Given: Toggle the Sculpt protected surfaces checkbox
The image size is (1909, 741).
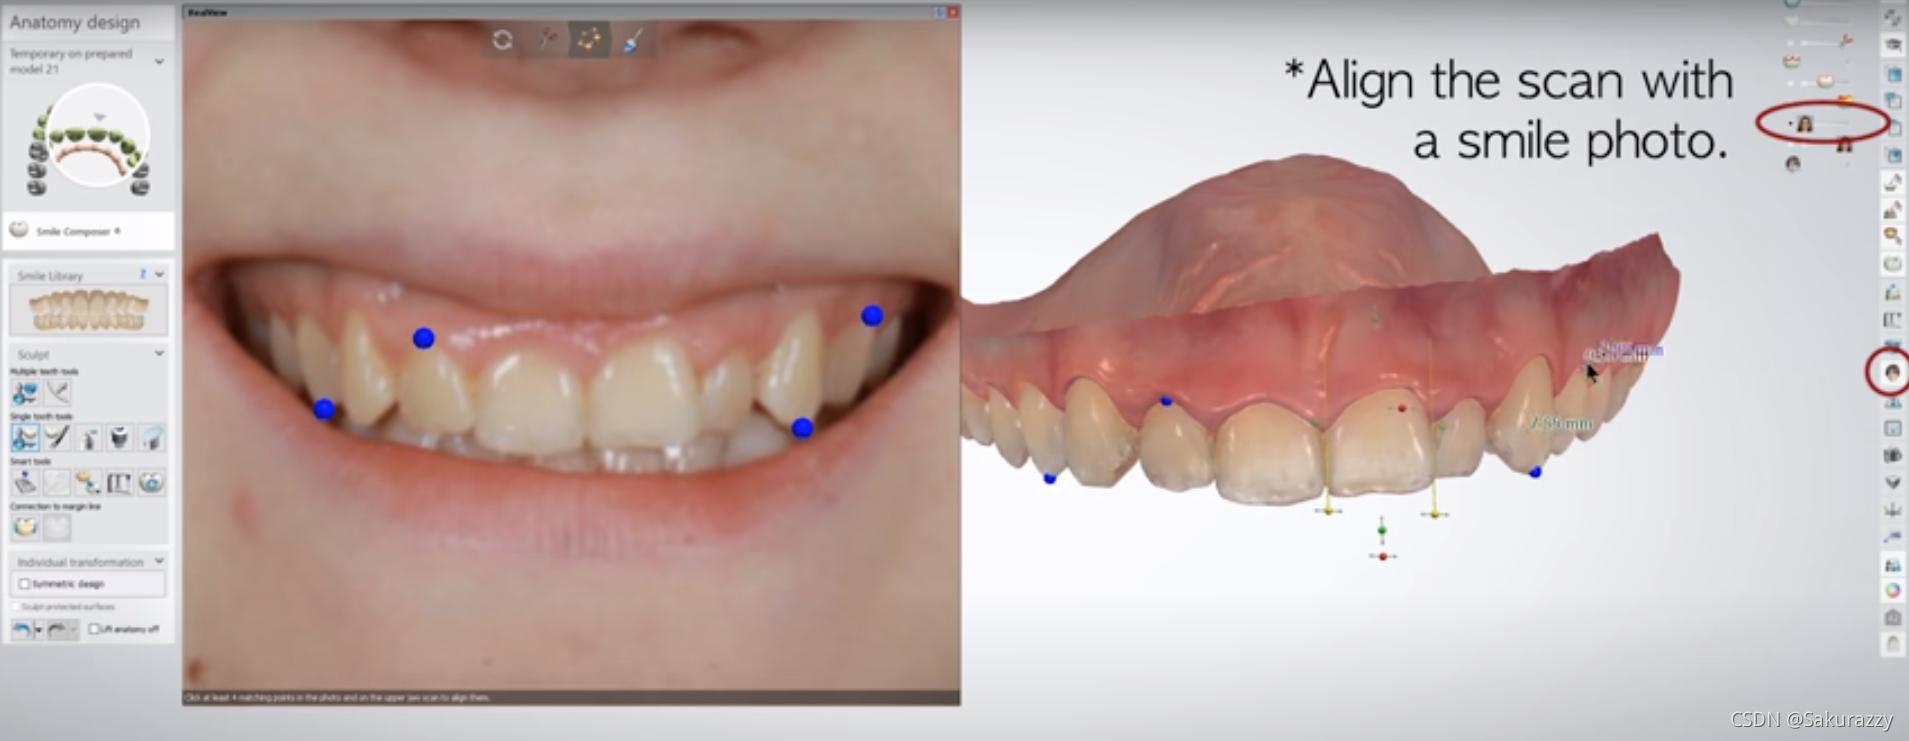Looking at the screenshot, I should (x=16, y=607).
